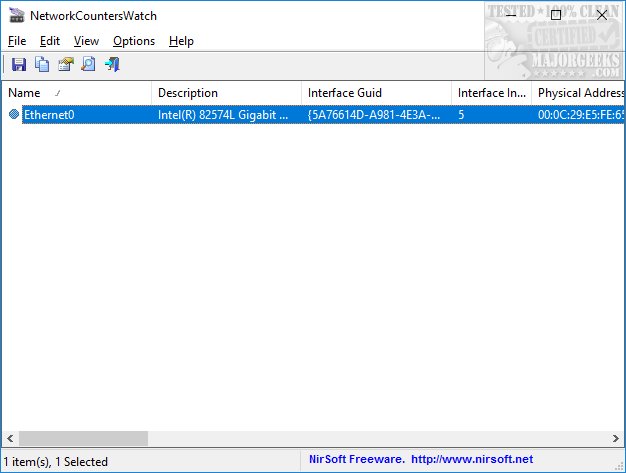Click the 00:0C:29:E5:FE MAC address cell
Screen dimensions: 626x473
tap(580, 115)
